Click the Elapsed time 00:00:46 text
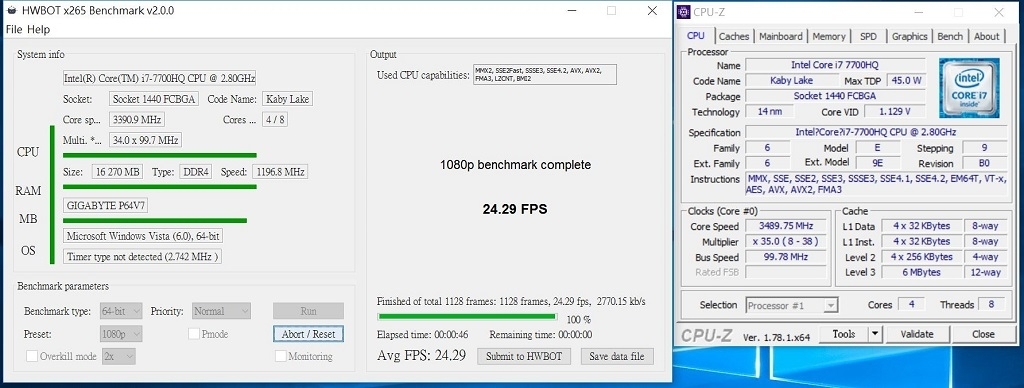 click(x=423, y=334)
